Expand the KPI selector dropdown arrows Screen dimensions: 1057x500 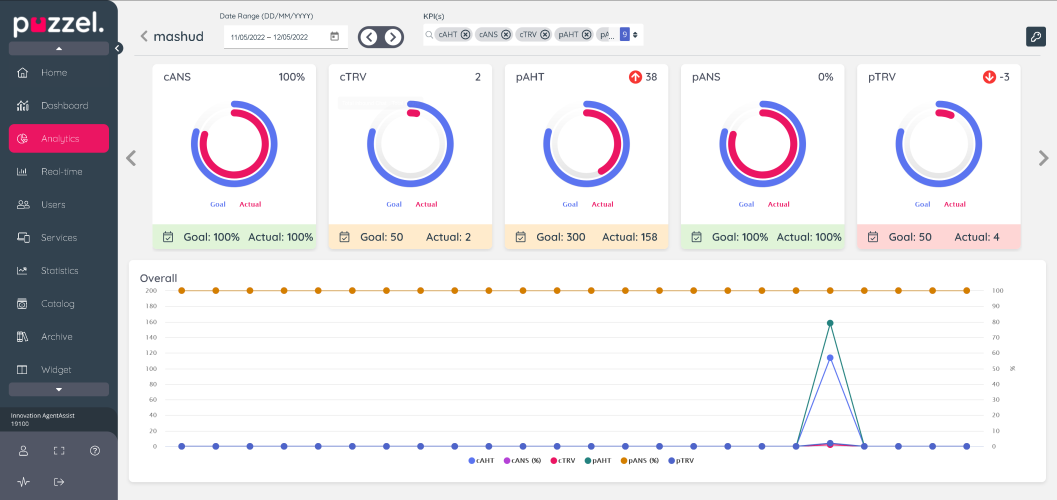pyautogui.click(x=635, y=34)
